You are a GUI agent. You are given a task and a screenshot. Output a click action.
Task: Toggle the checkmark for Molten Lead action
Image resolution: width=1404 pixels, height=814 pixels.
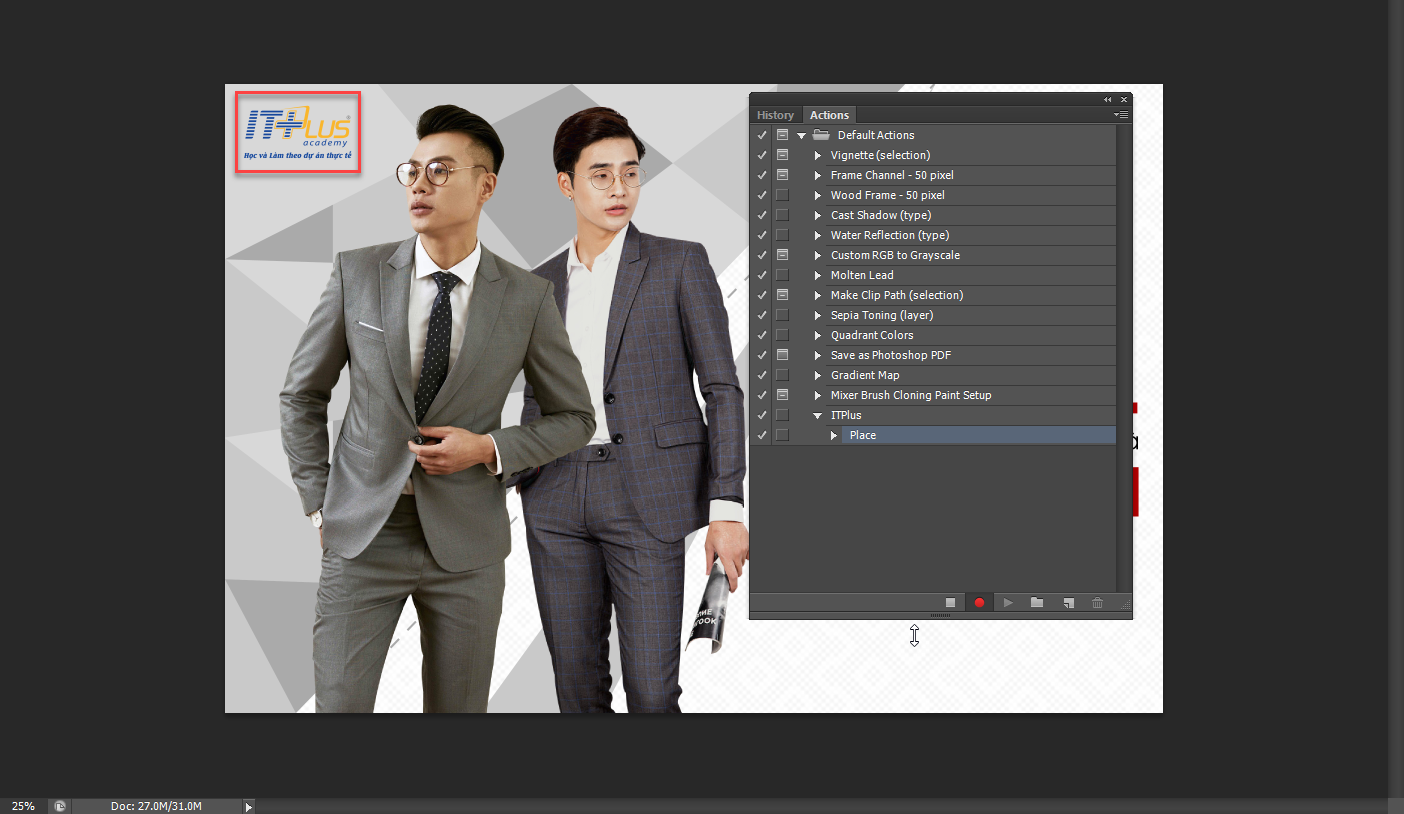(762, 275)
